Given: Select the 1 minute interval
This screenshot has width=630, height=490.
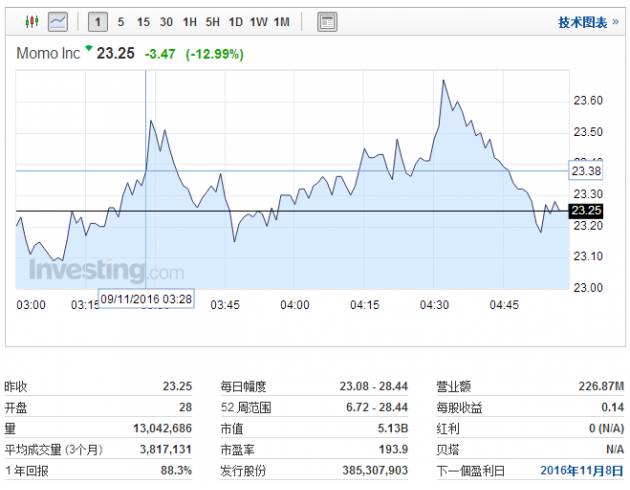Looking at the screenshot, I should click(98, 22).
